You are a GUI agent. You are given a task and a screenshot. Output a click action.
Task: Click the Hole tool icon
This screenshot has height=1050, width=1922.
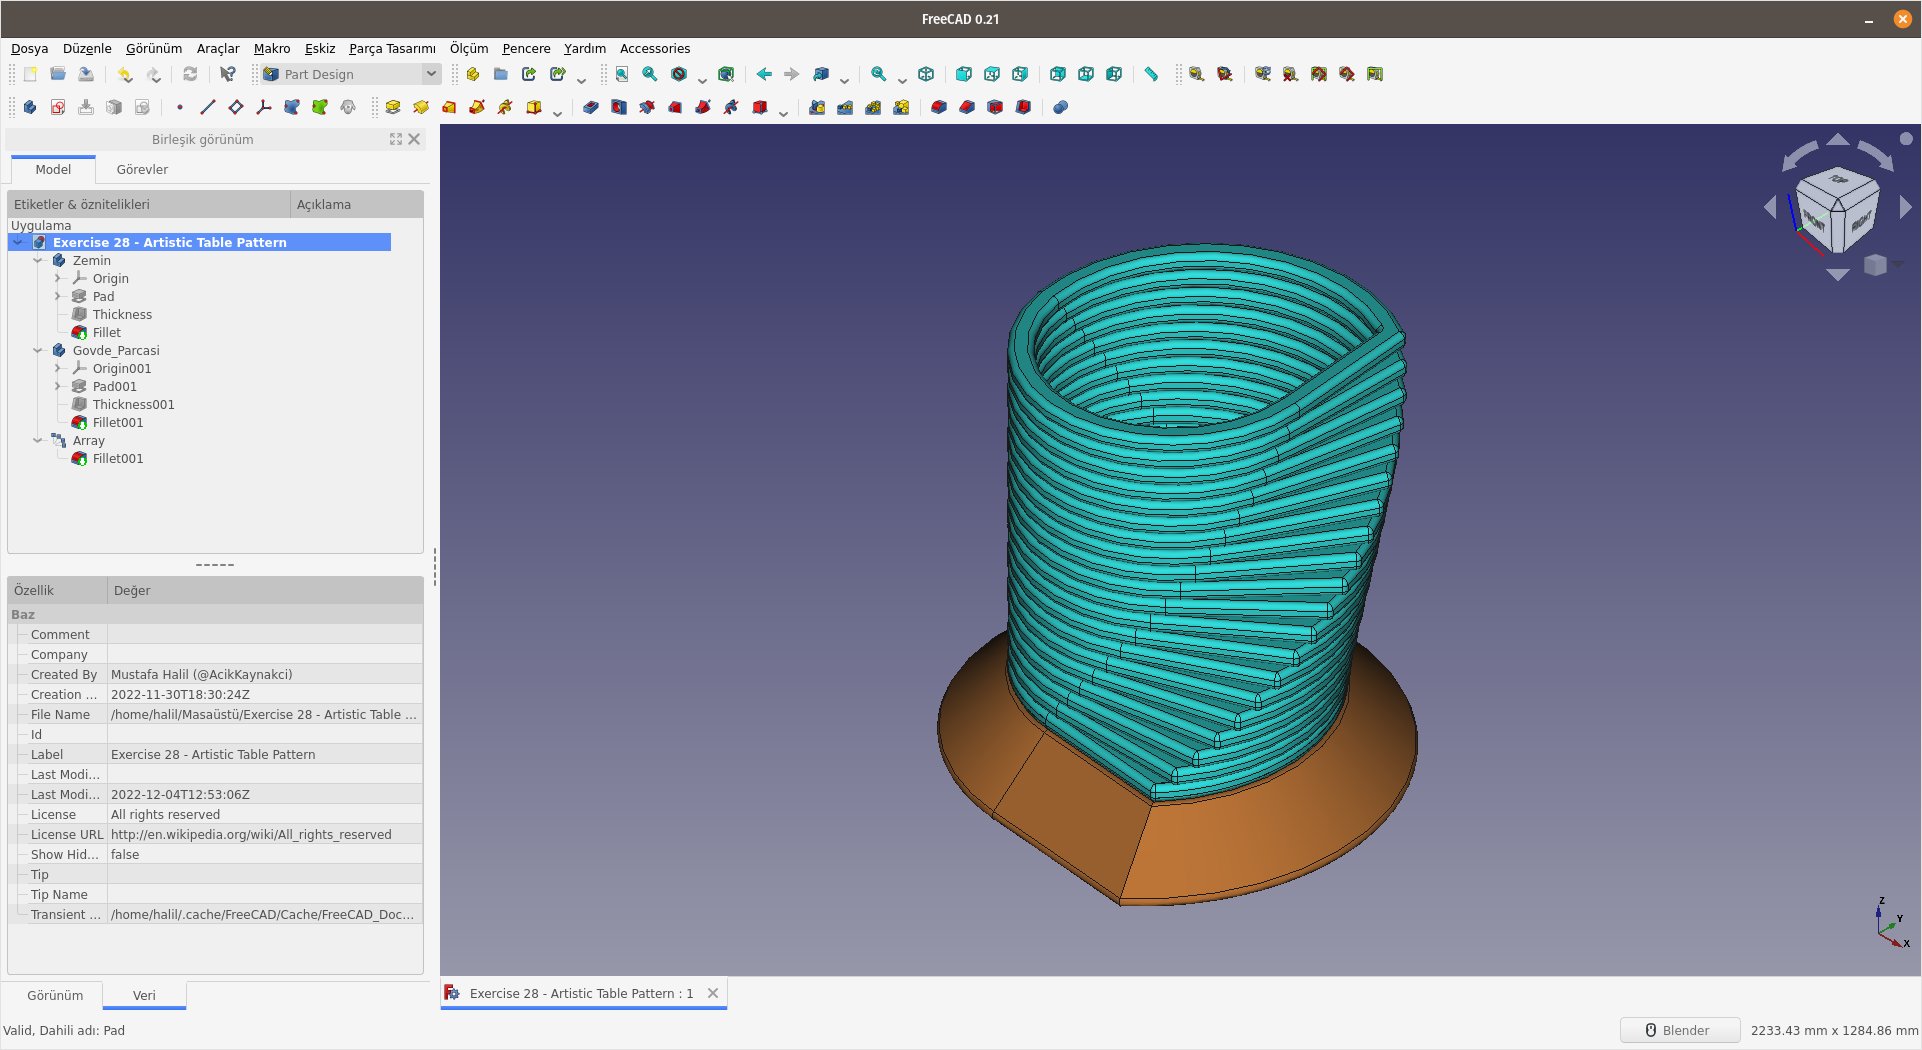(x=619, y=107)
